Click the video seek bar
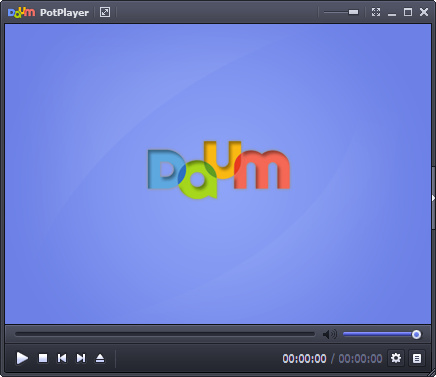Image resolution: width=436 pixels, height=377 pixels. click(x=165, y=334)
